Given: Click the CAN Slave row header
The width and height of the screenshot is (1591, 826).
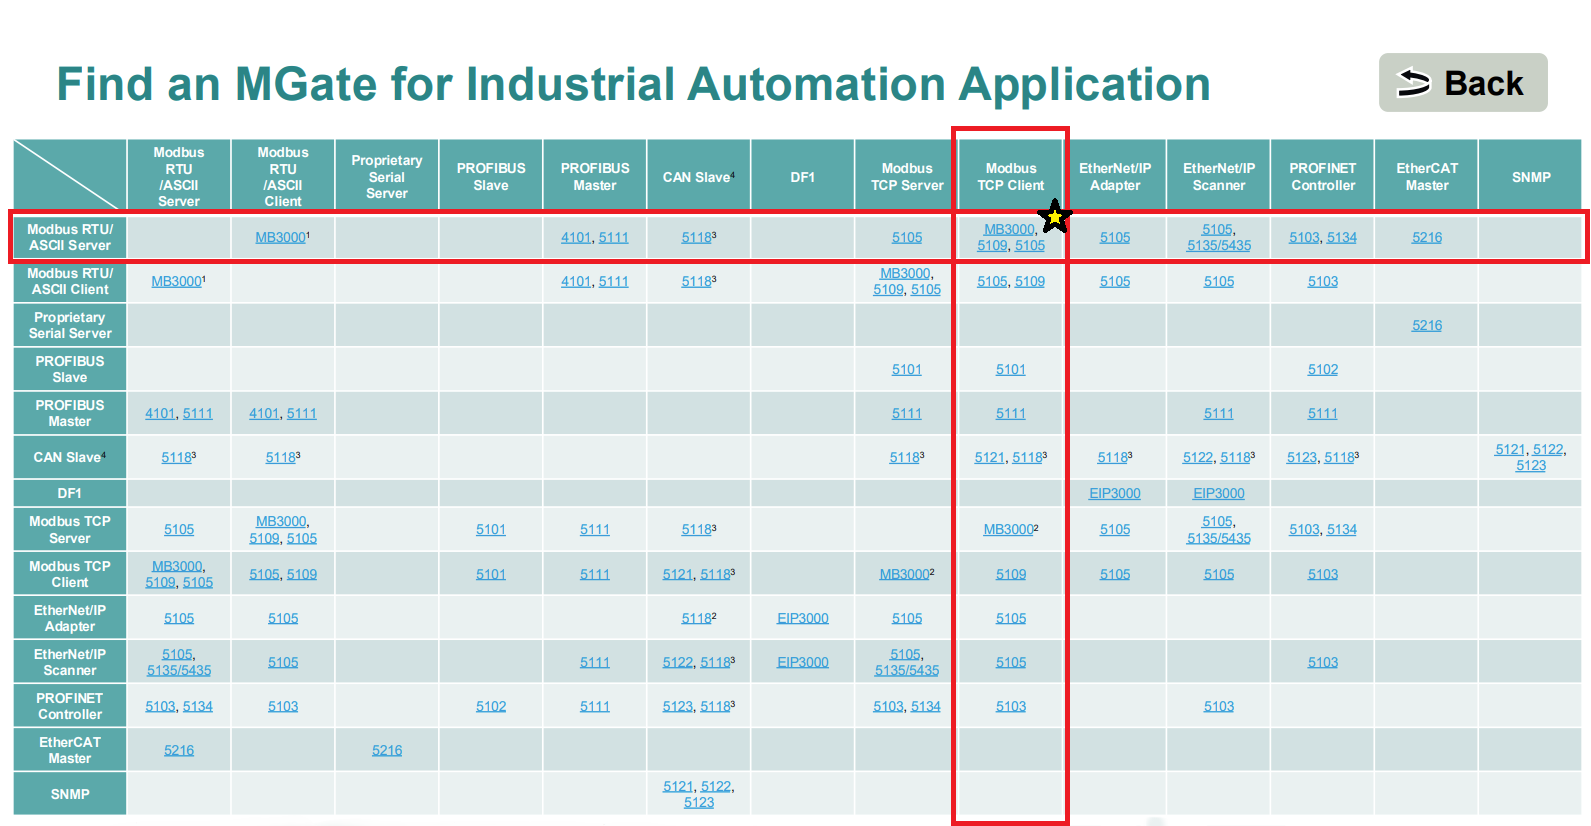Looking at the screenshot, I should (70, 457).
